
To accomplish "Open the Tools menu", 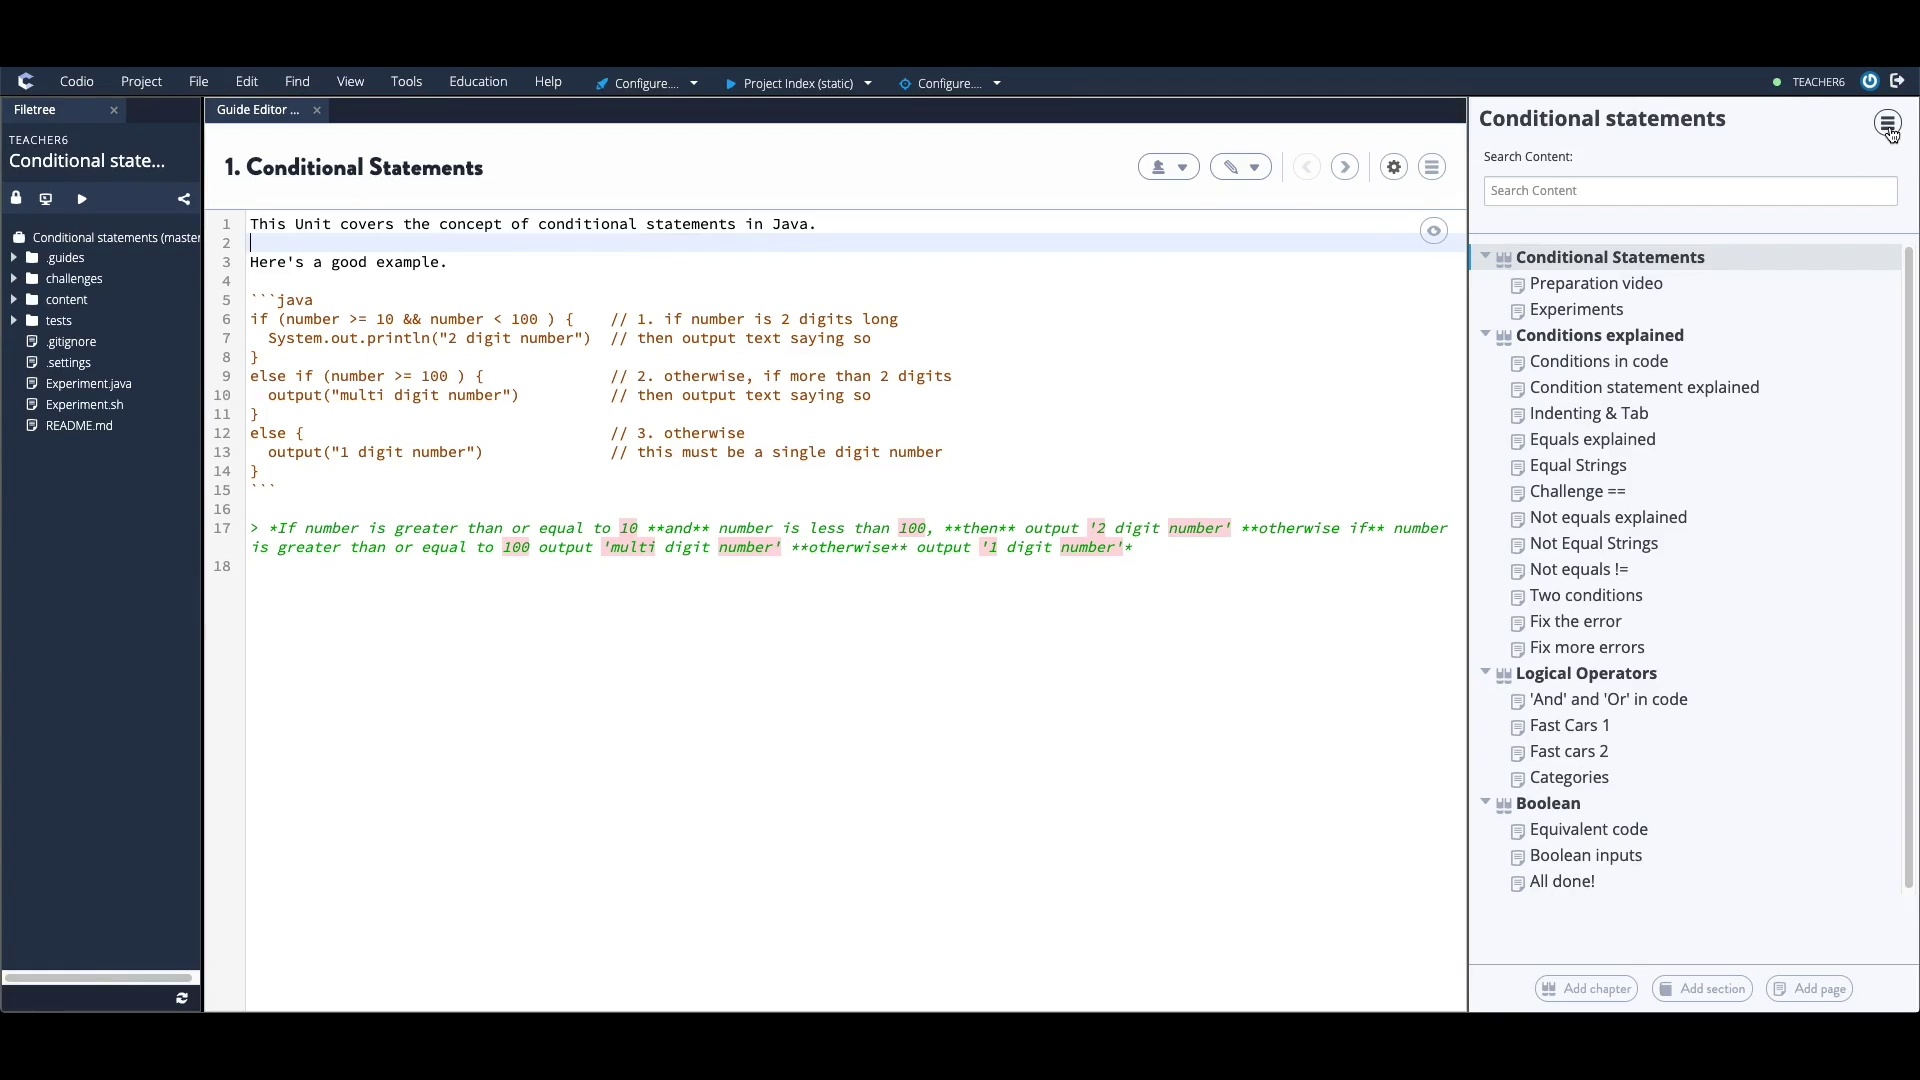I will 406,82.
